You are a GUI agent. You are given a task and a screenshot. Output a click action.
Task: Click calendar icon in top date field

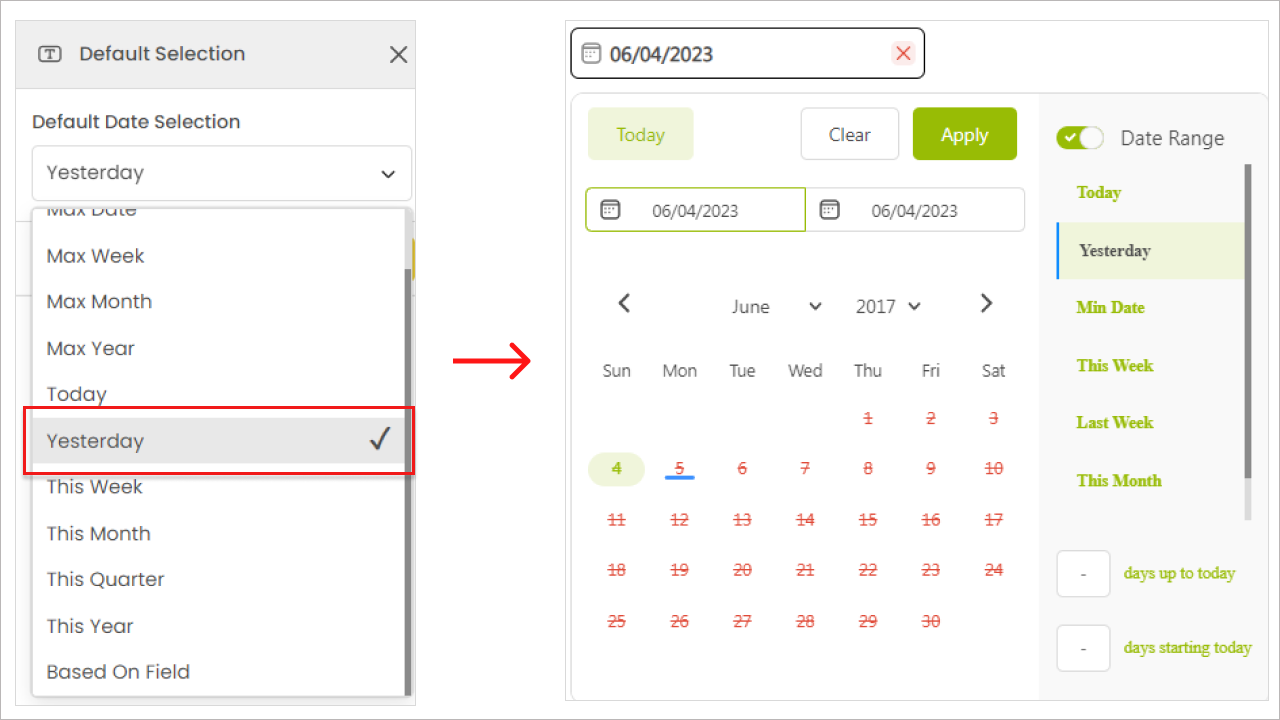pos(591,54)
